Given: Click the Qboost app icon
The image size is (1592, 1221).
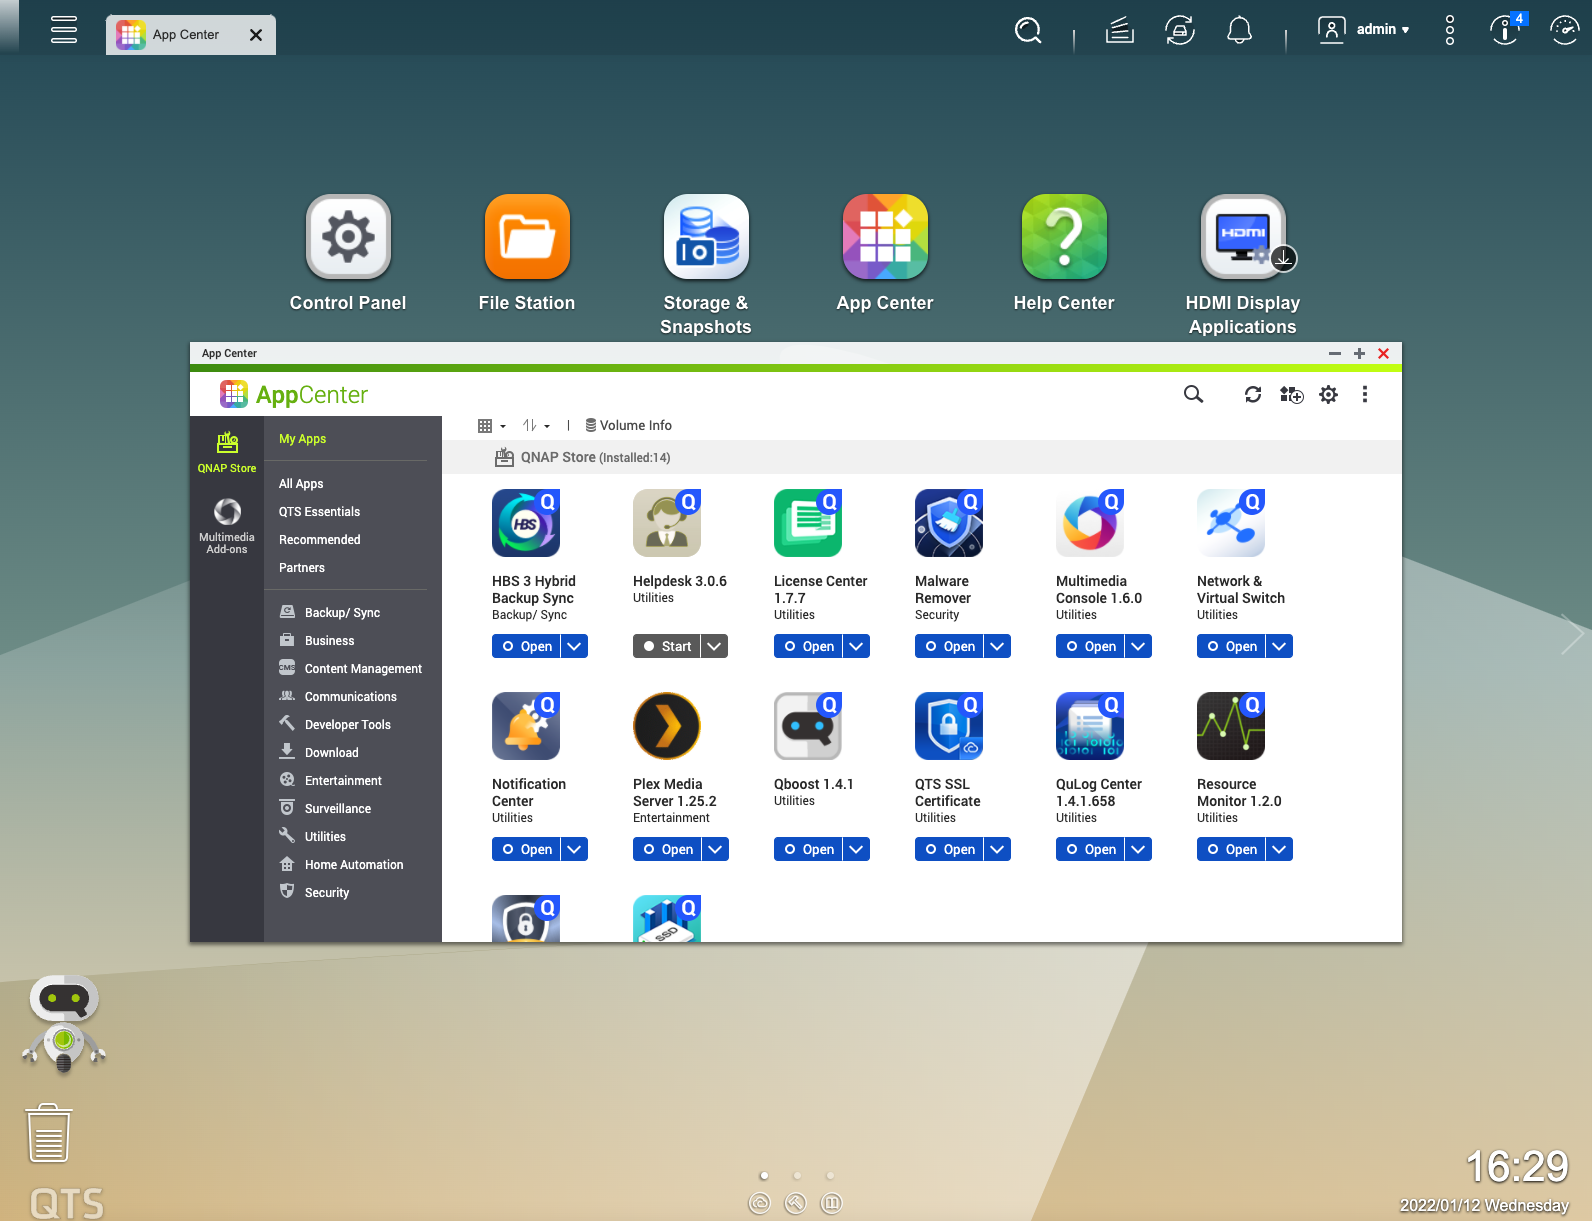Looking at the screenshot, I should (x=808, y=726).
